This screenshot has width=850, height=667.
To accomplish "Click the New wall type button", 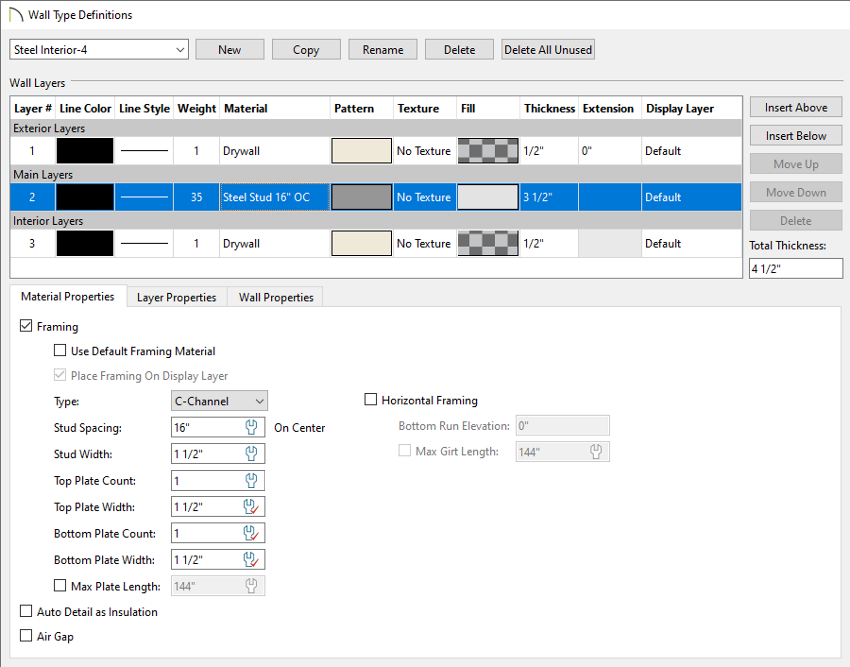I will point(230,49).
